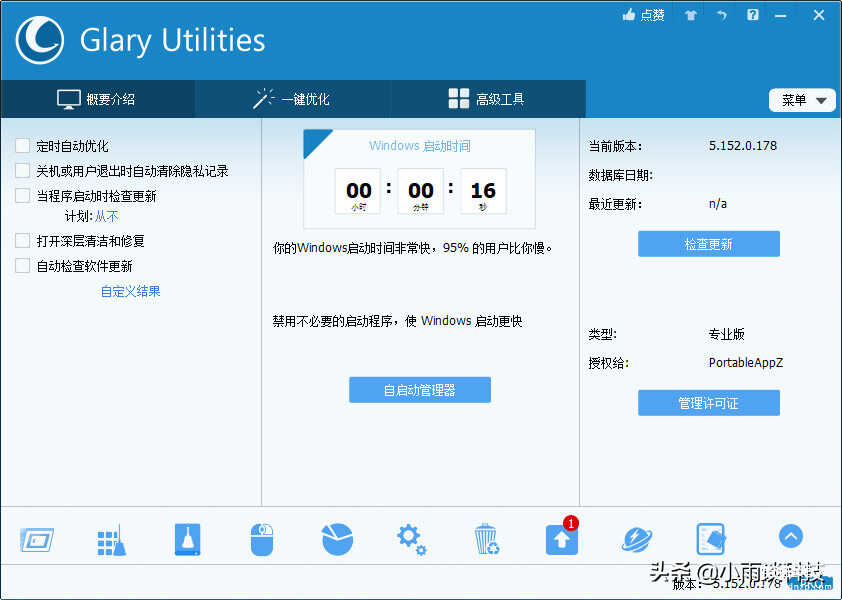Screen dimensions: 842x600
Task: Enable 定时自动优化 checkbox
Action: tap(22, 146)
